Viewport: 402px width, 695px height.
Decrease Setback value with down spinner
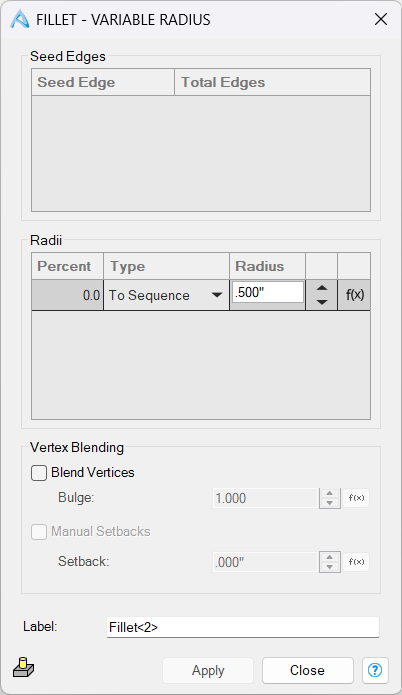[x=329, y=567]
